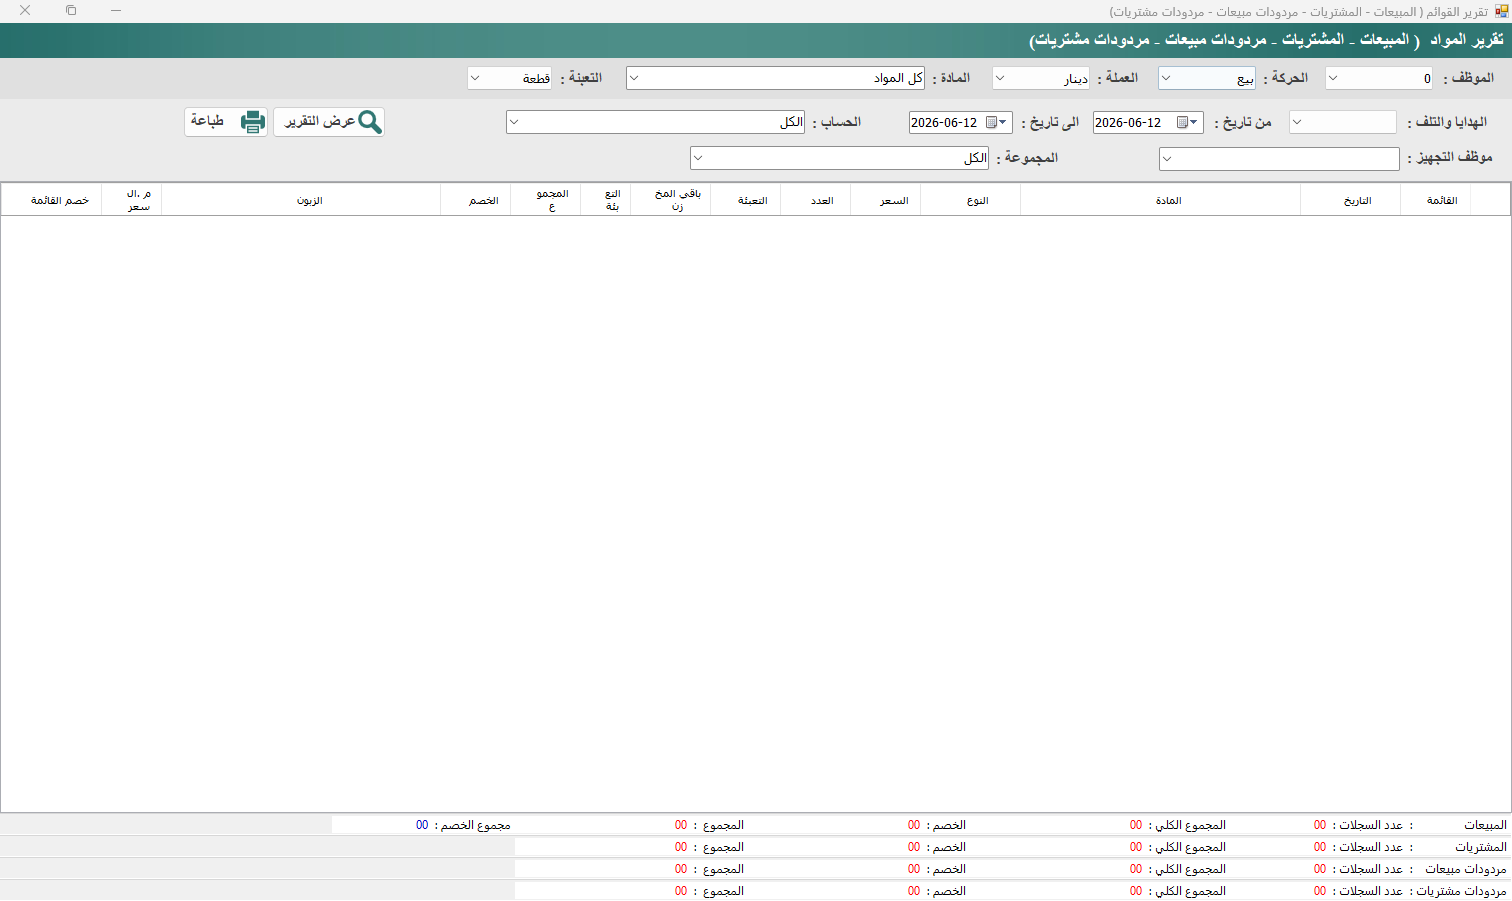
Task: Minimize the report window
Action: tap(116, 10)
